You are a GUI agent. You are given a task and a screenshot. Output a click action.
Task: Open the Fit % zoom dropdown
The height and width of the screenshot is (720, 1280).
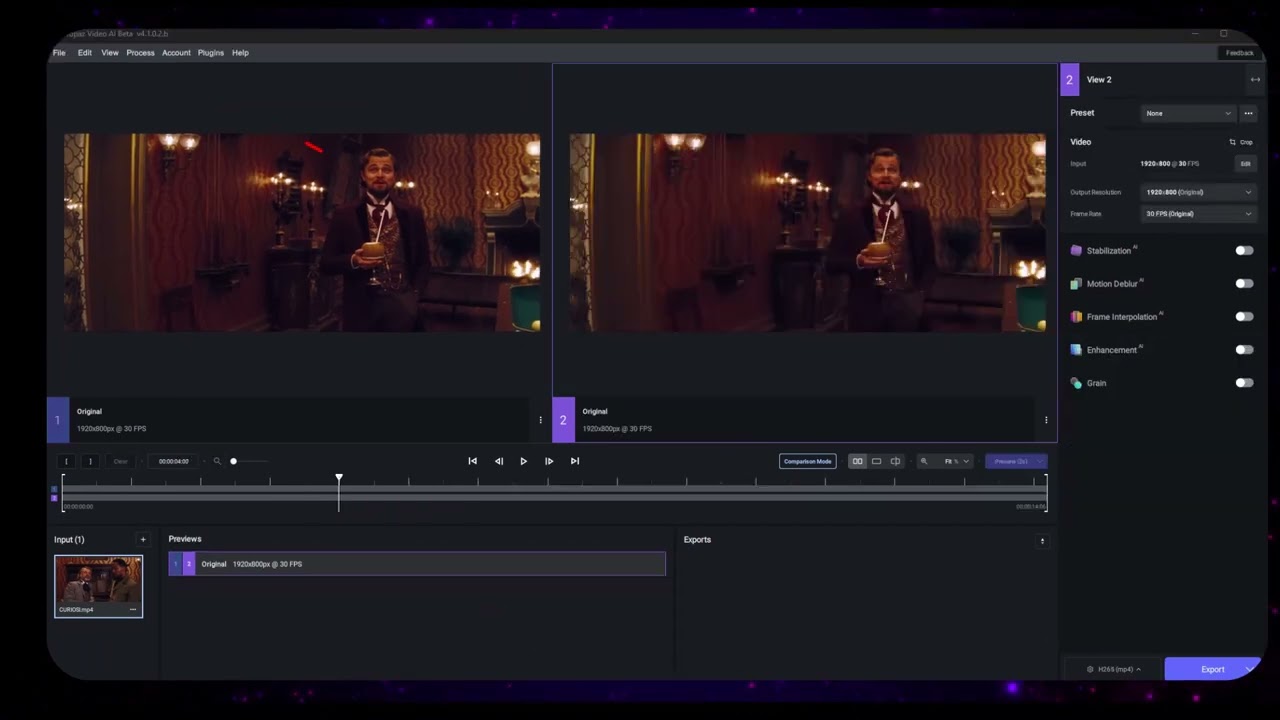tap(955, 461)
